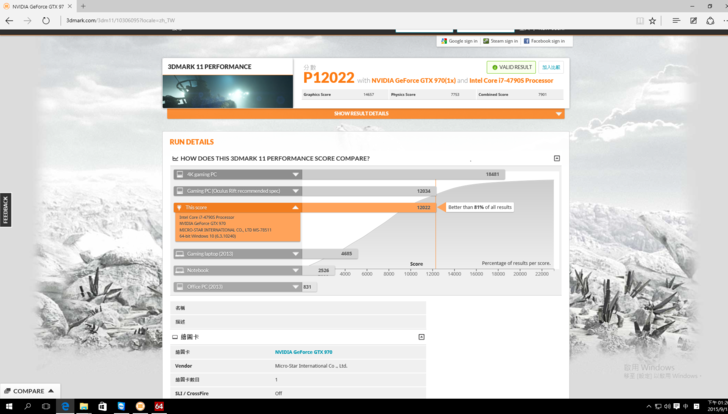Image resolution: width=728 pixels, height=414 pixels.
Task: Open the AIDA64 red 64 taskbar icon
Action: tap(159, 406)
